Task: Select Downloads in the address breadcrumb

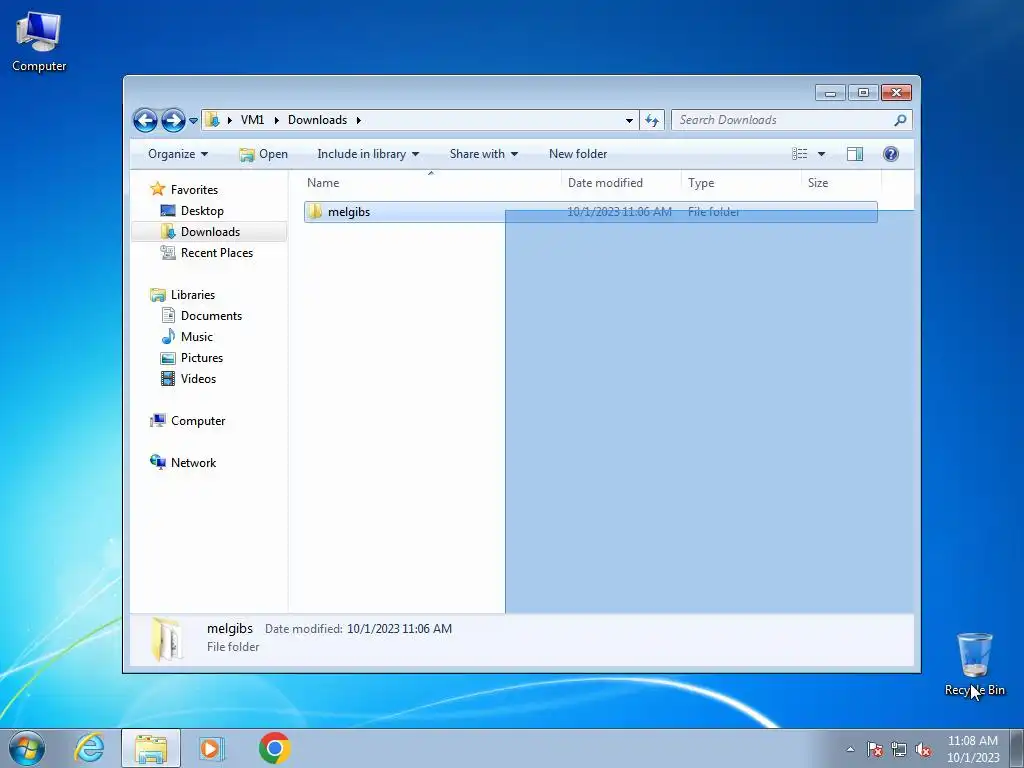Action: pyautogui.click(x=317, y=120)
